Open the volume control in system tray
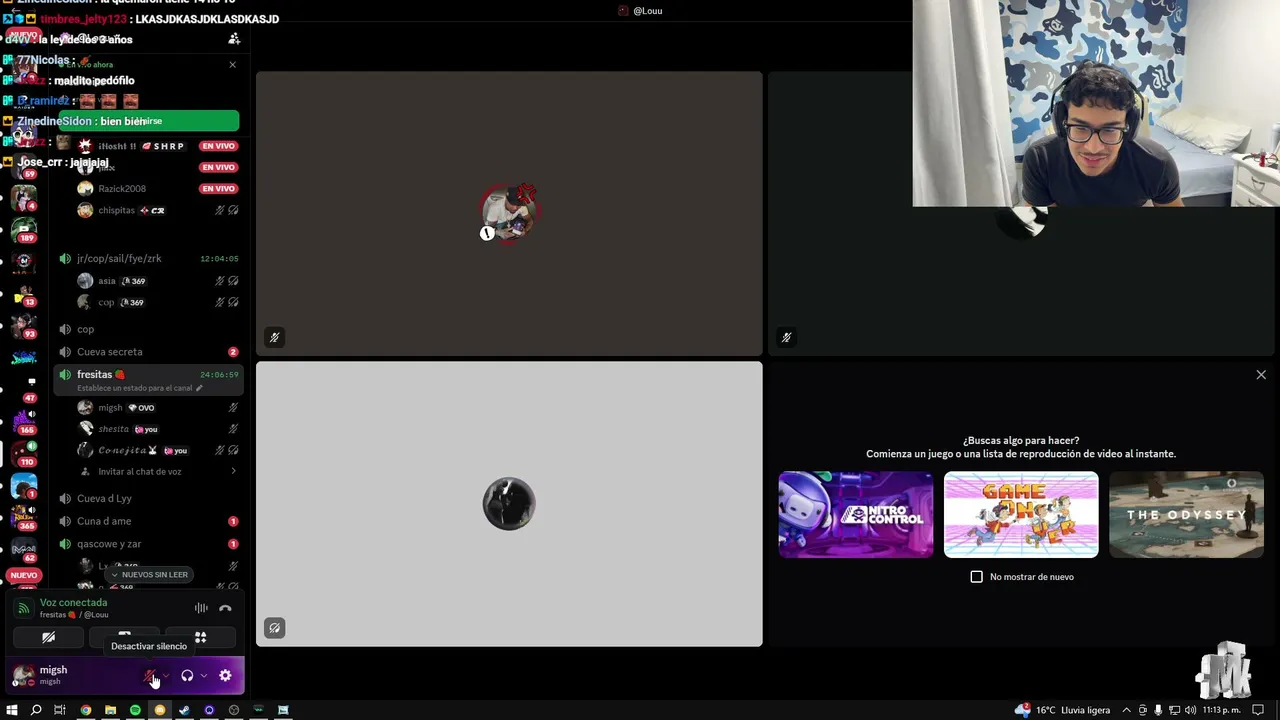Screen dimensions: 1280x720 pyautogui.click(x=1188, y=710)
